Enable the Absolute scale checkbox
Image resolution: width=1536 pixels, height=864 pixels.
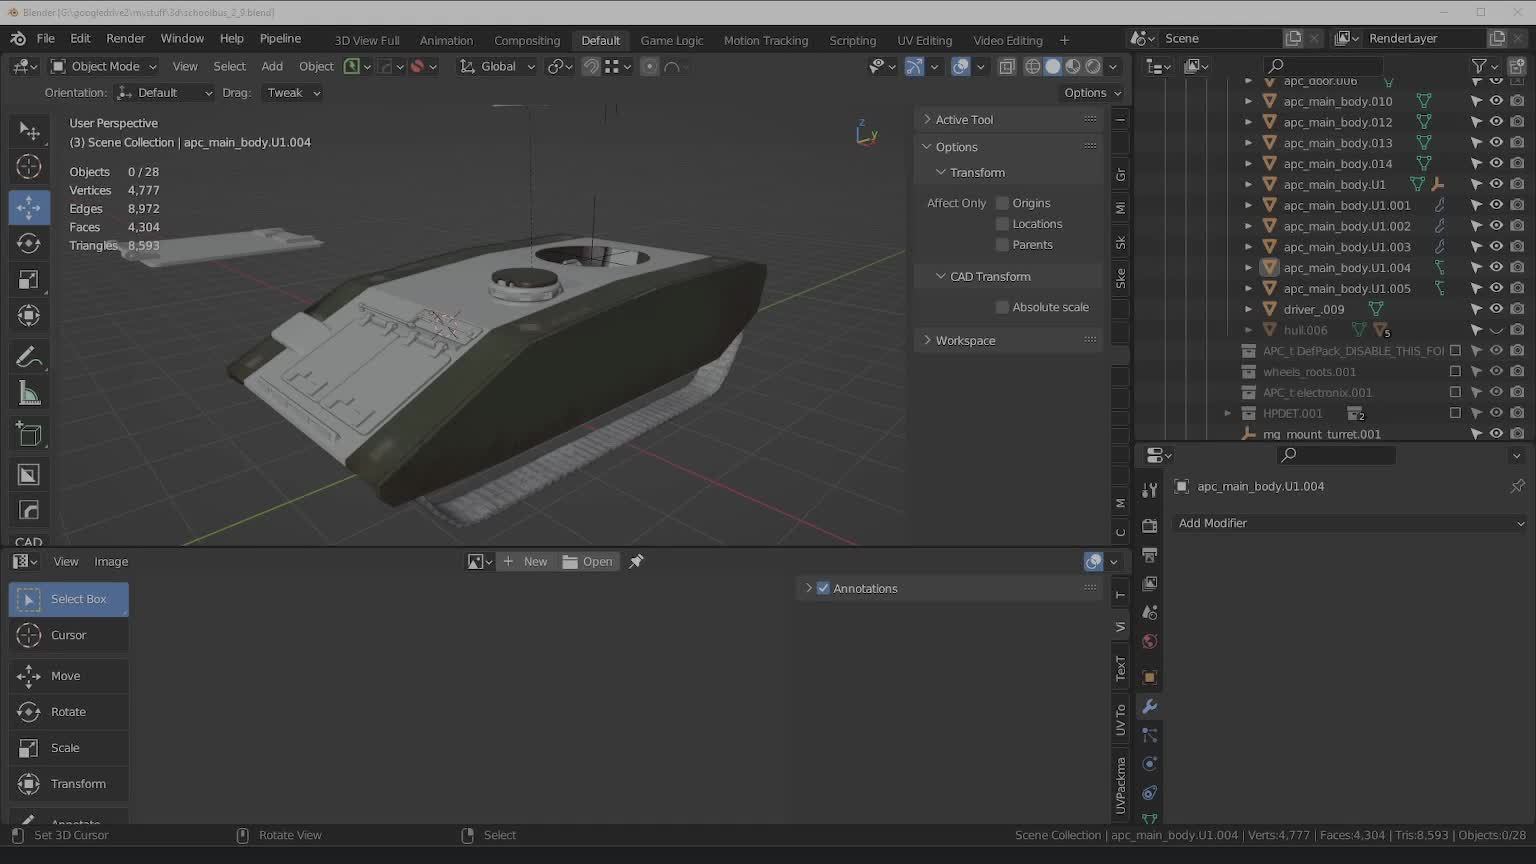[x=1002, y=307]
